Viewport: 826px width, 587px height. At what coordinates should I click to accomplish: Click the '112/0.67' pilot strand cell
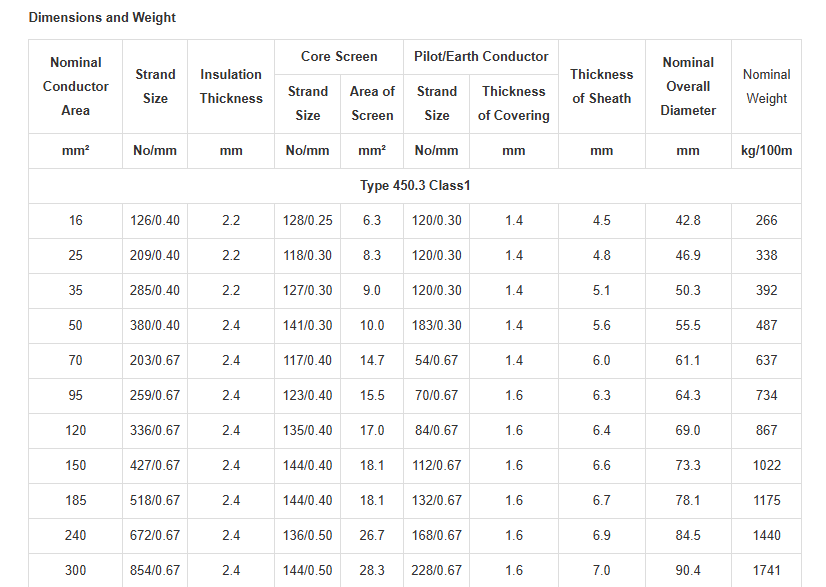[x=437, y=465]
